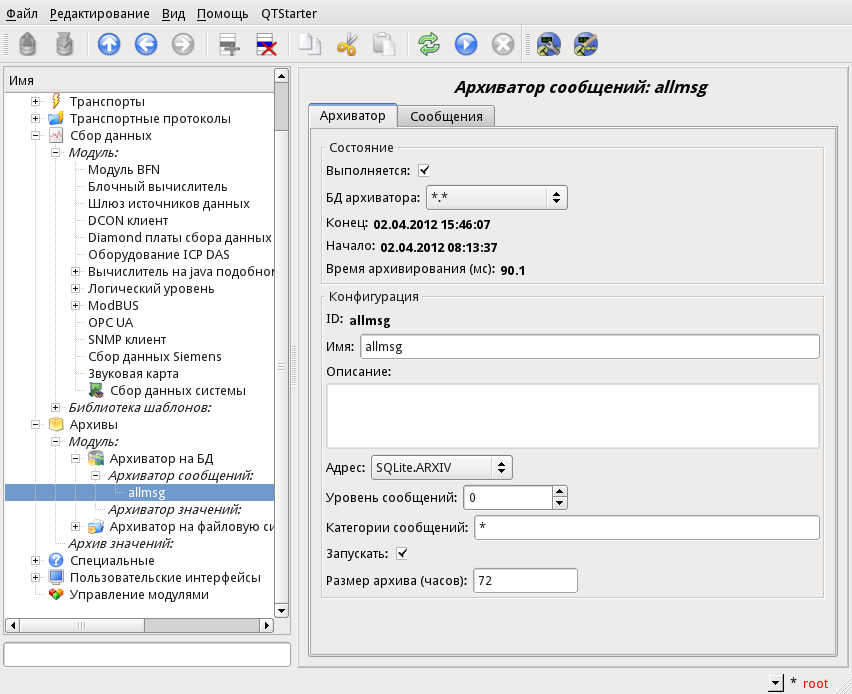Click the Delete item red-cross icon
Screen dimensions: 852x694
click(x=266, y=45)
